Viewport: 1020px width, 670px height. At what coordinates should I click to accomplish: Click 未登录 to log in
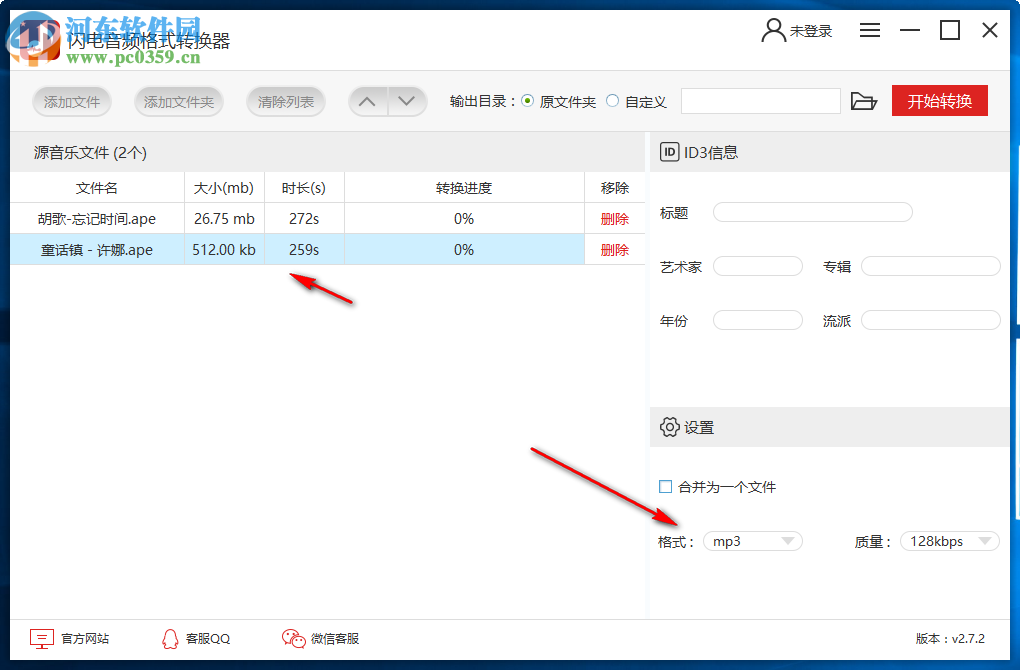[809, 30]
